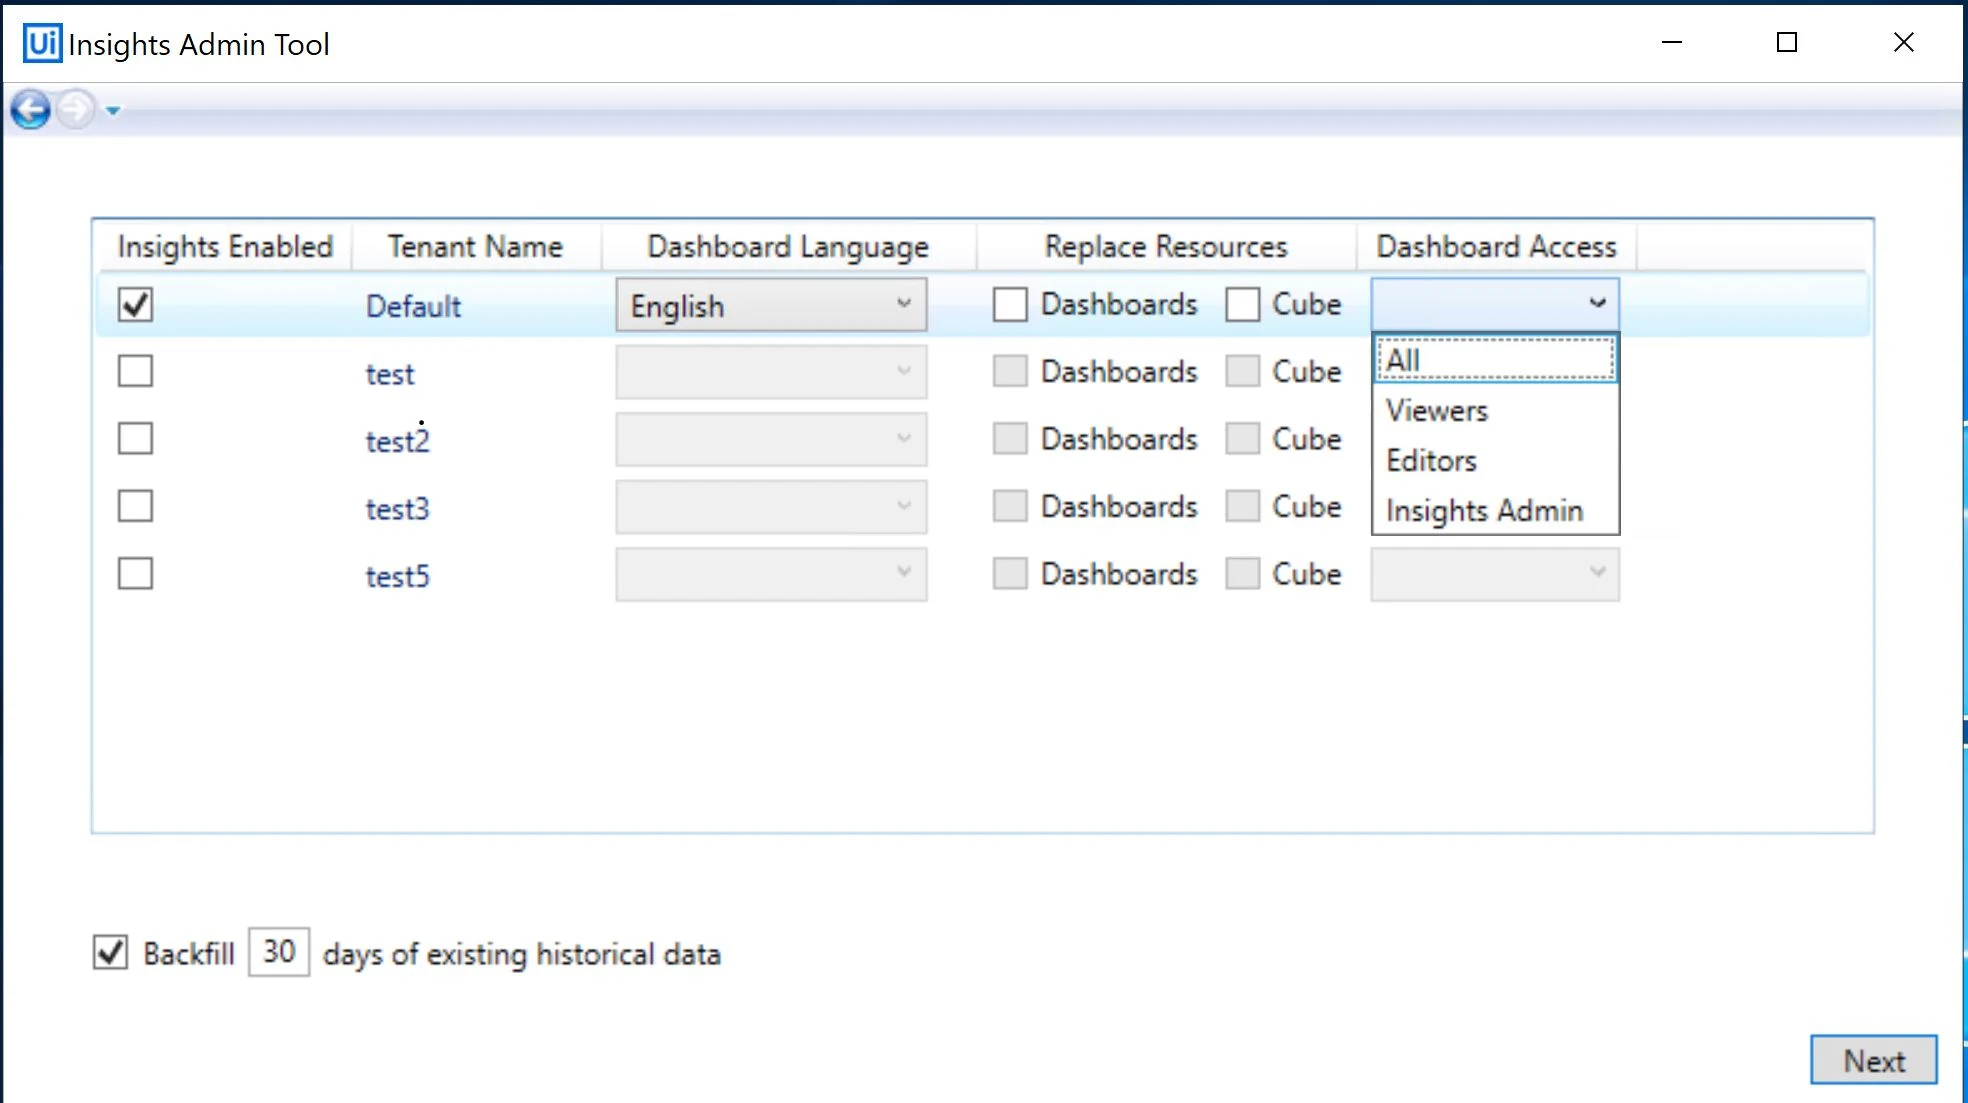This screenshot has width=1968, height=1103.
Task: Click the blue back navigation arrow
Action: point(31,109)
